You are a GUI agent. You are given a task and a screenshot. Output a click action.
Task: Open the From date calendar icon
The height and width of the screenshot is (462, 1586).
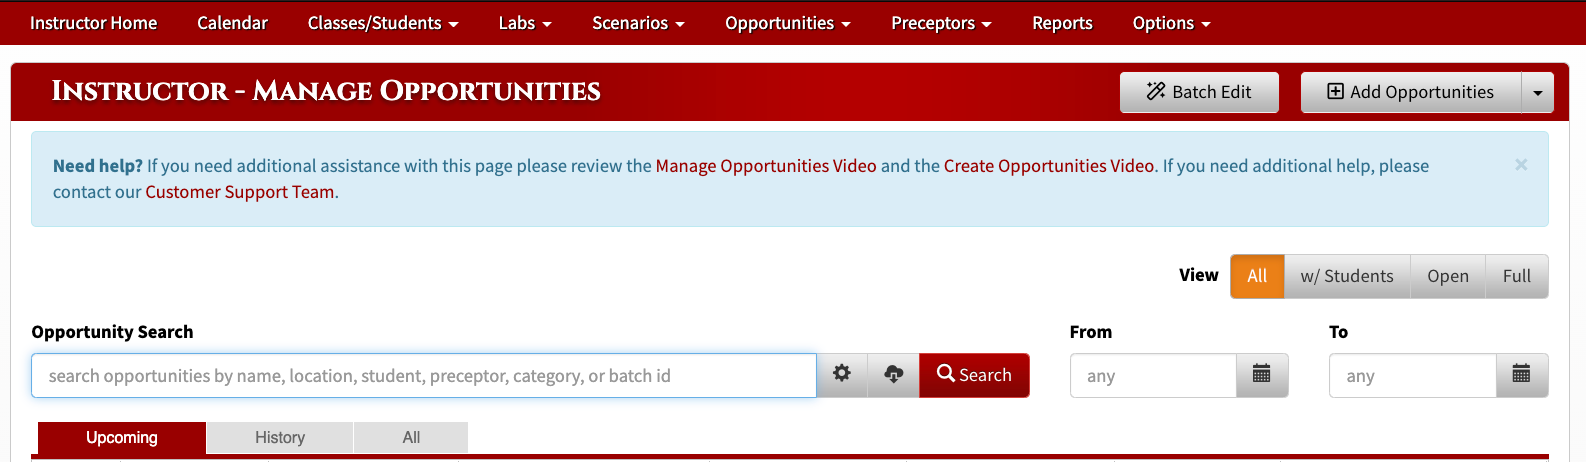pos(1262,375)
